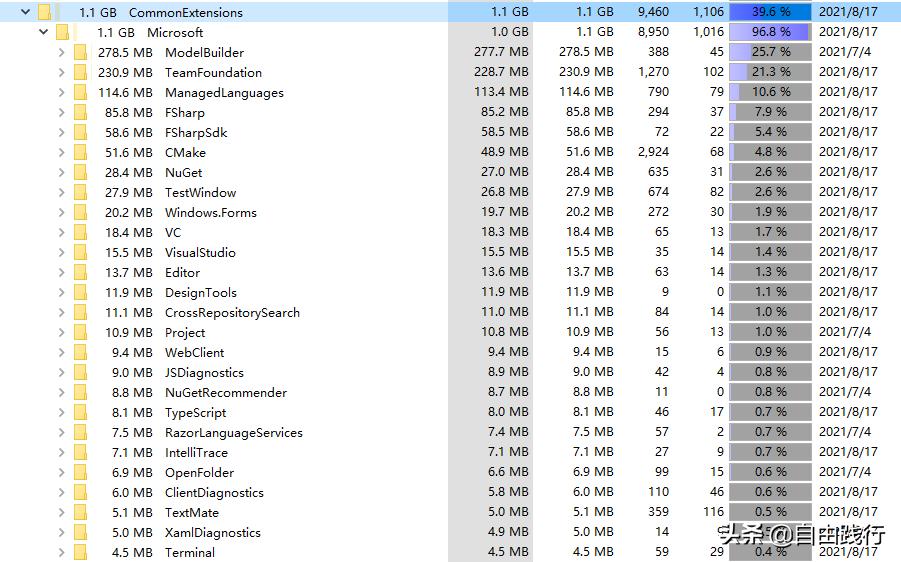The width and height of the screenshot is (901, 562).
Task: Select the XamlDiagnostics folder name
Action: pyautogui.click(x=213, y=533)
